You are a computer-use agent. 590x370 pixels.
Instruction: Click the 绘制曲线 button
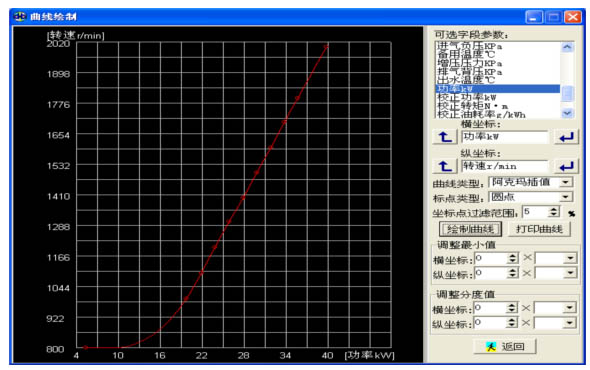[x=470, y=229]
